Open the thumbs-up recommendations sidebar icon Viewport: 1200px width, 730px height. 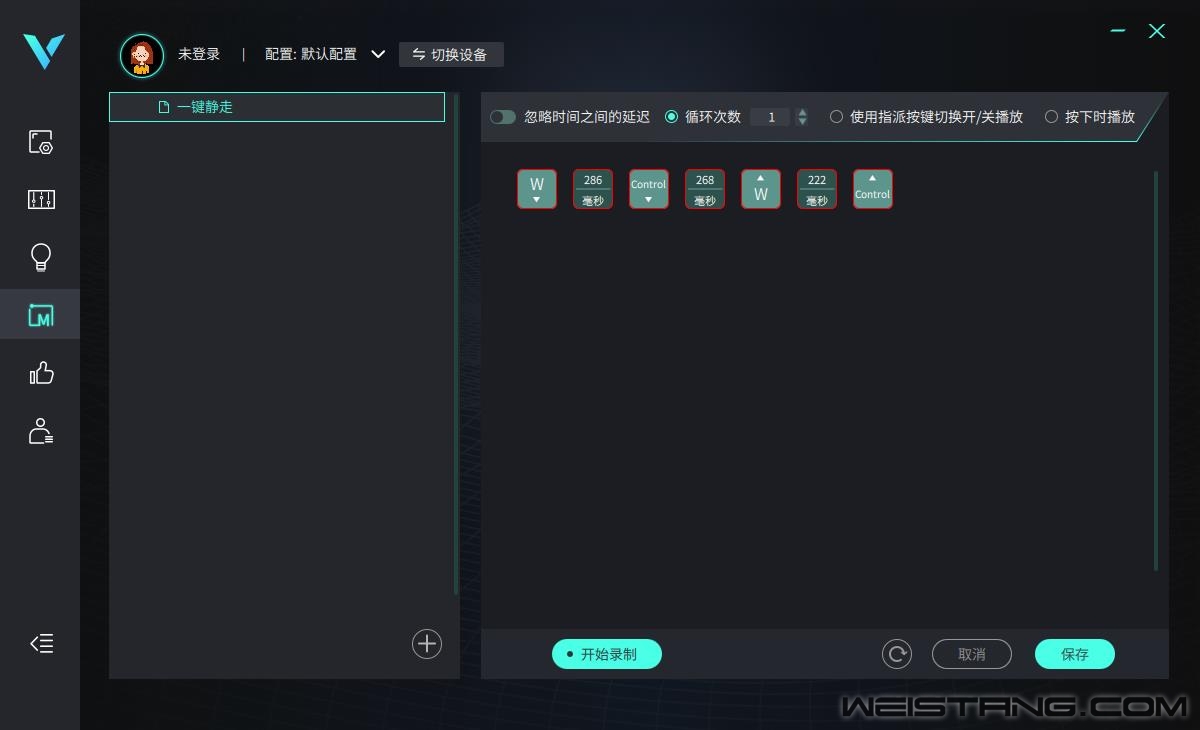(40, 374)
